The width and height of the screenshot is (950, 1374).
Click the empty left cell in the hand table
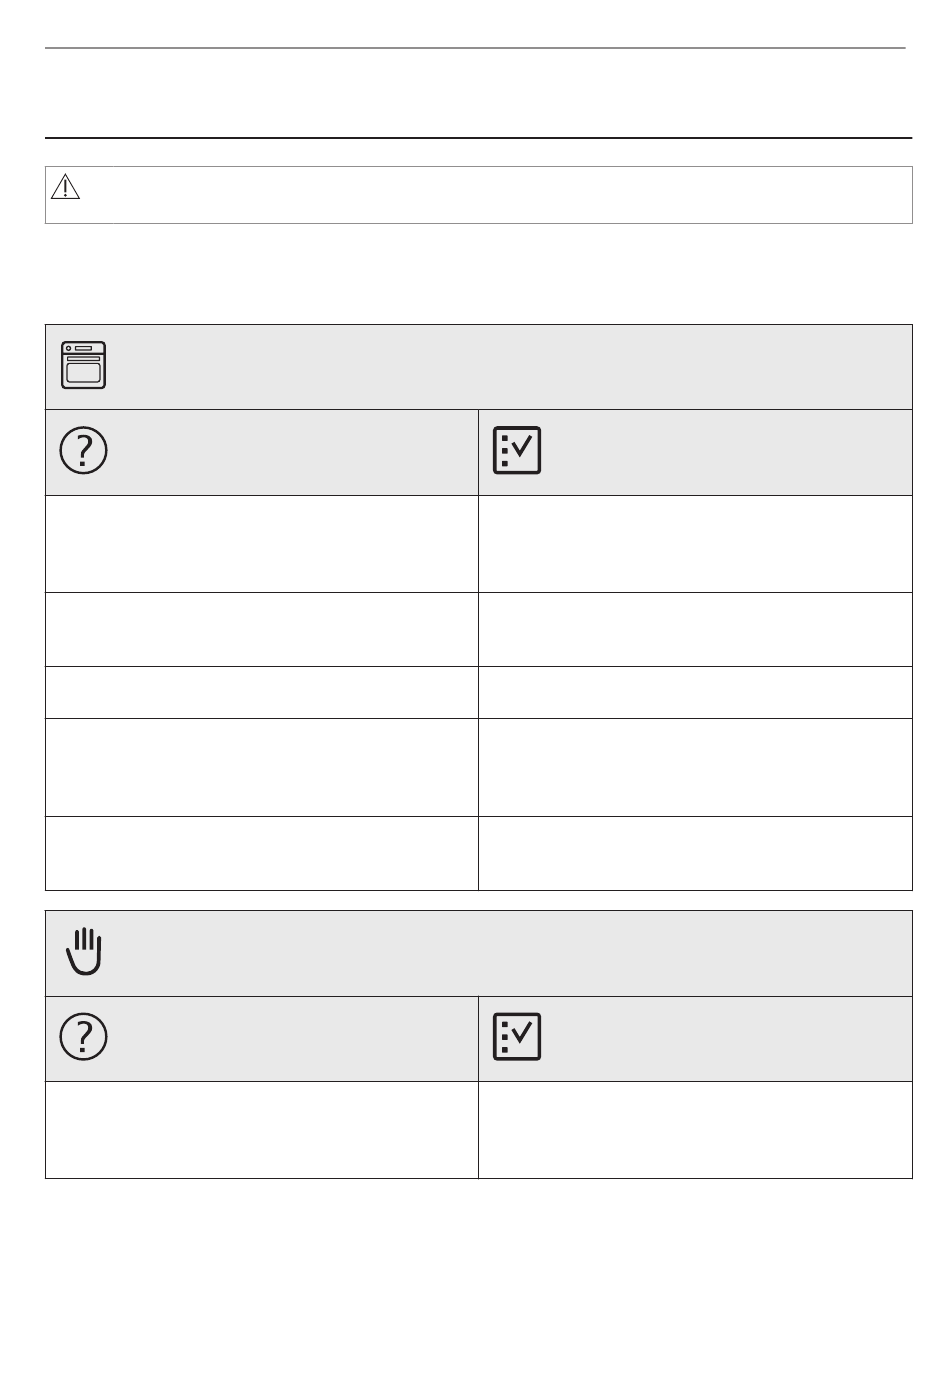(x=262, y=1129)
